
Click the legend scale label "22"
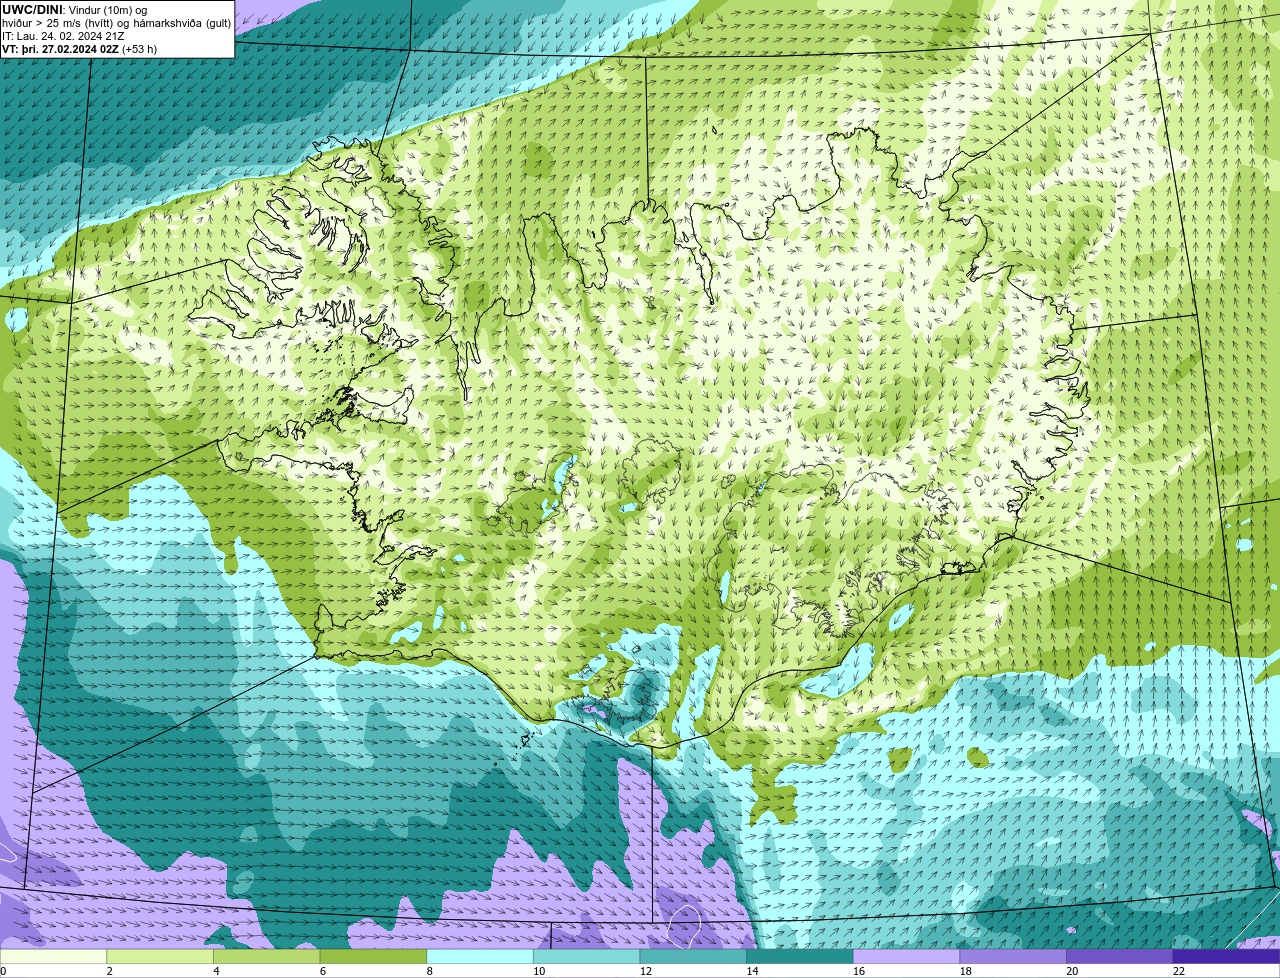(1179, 971)
